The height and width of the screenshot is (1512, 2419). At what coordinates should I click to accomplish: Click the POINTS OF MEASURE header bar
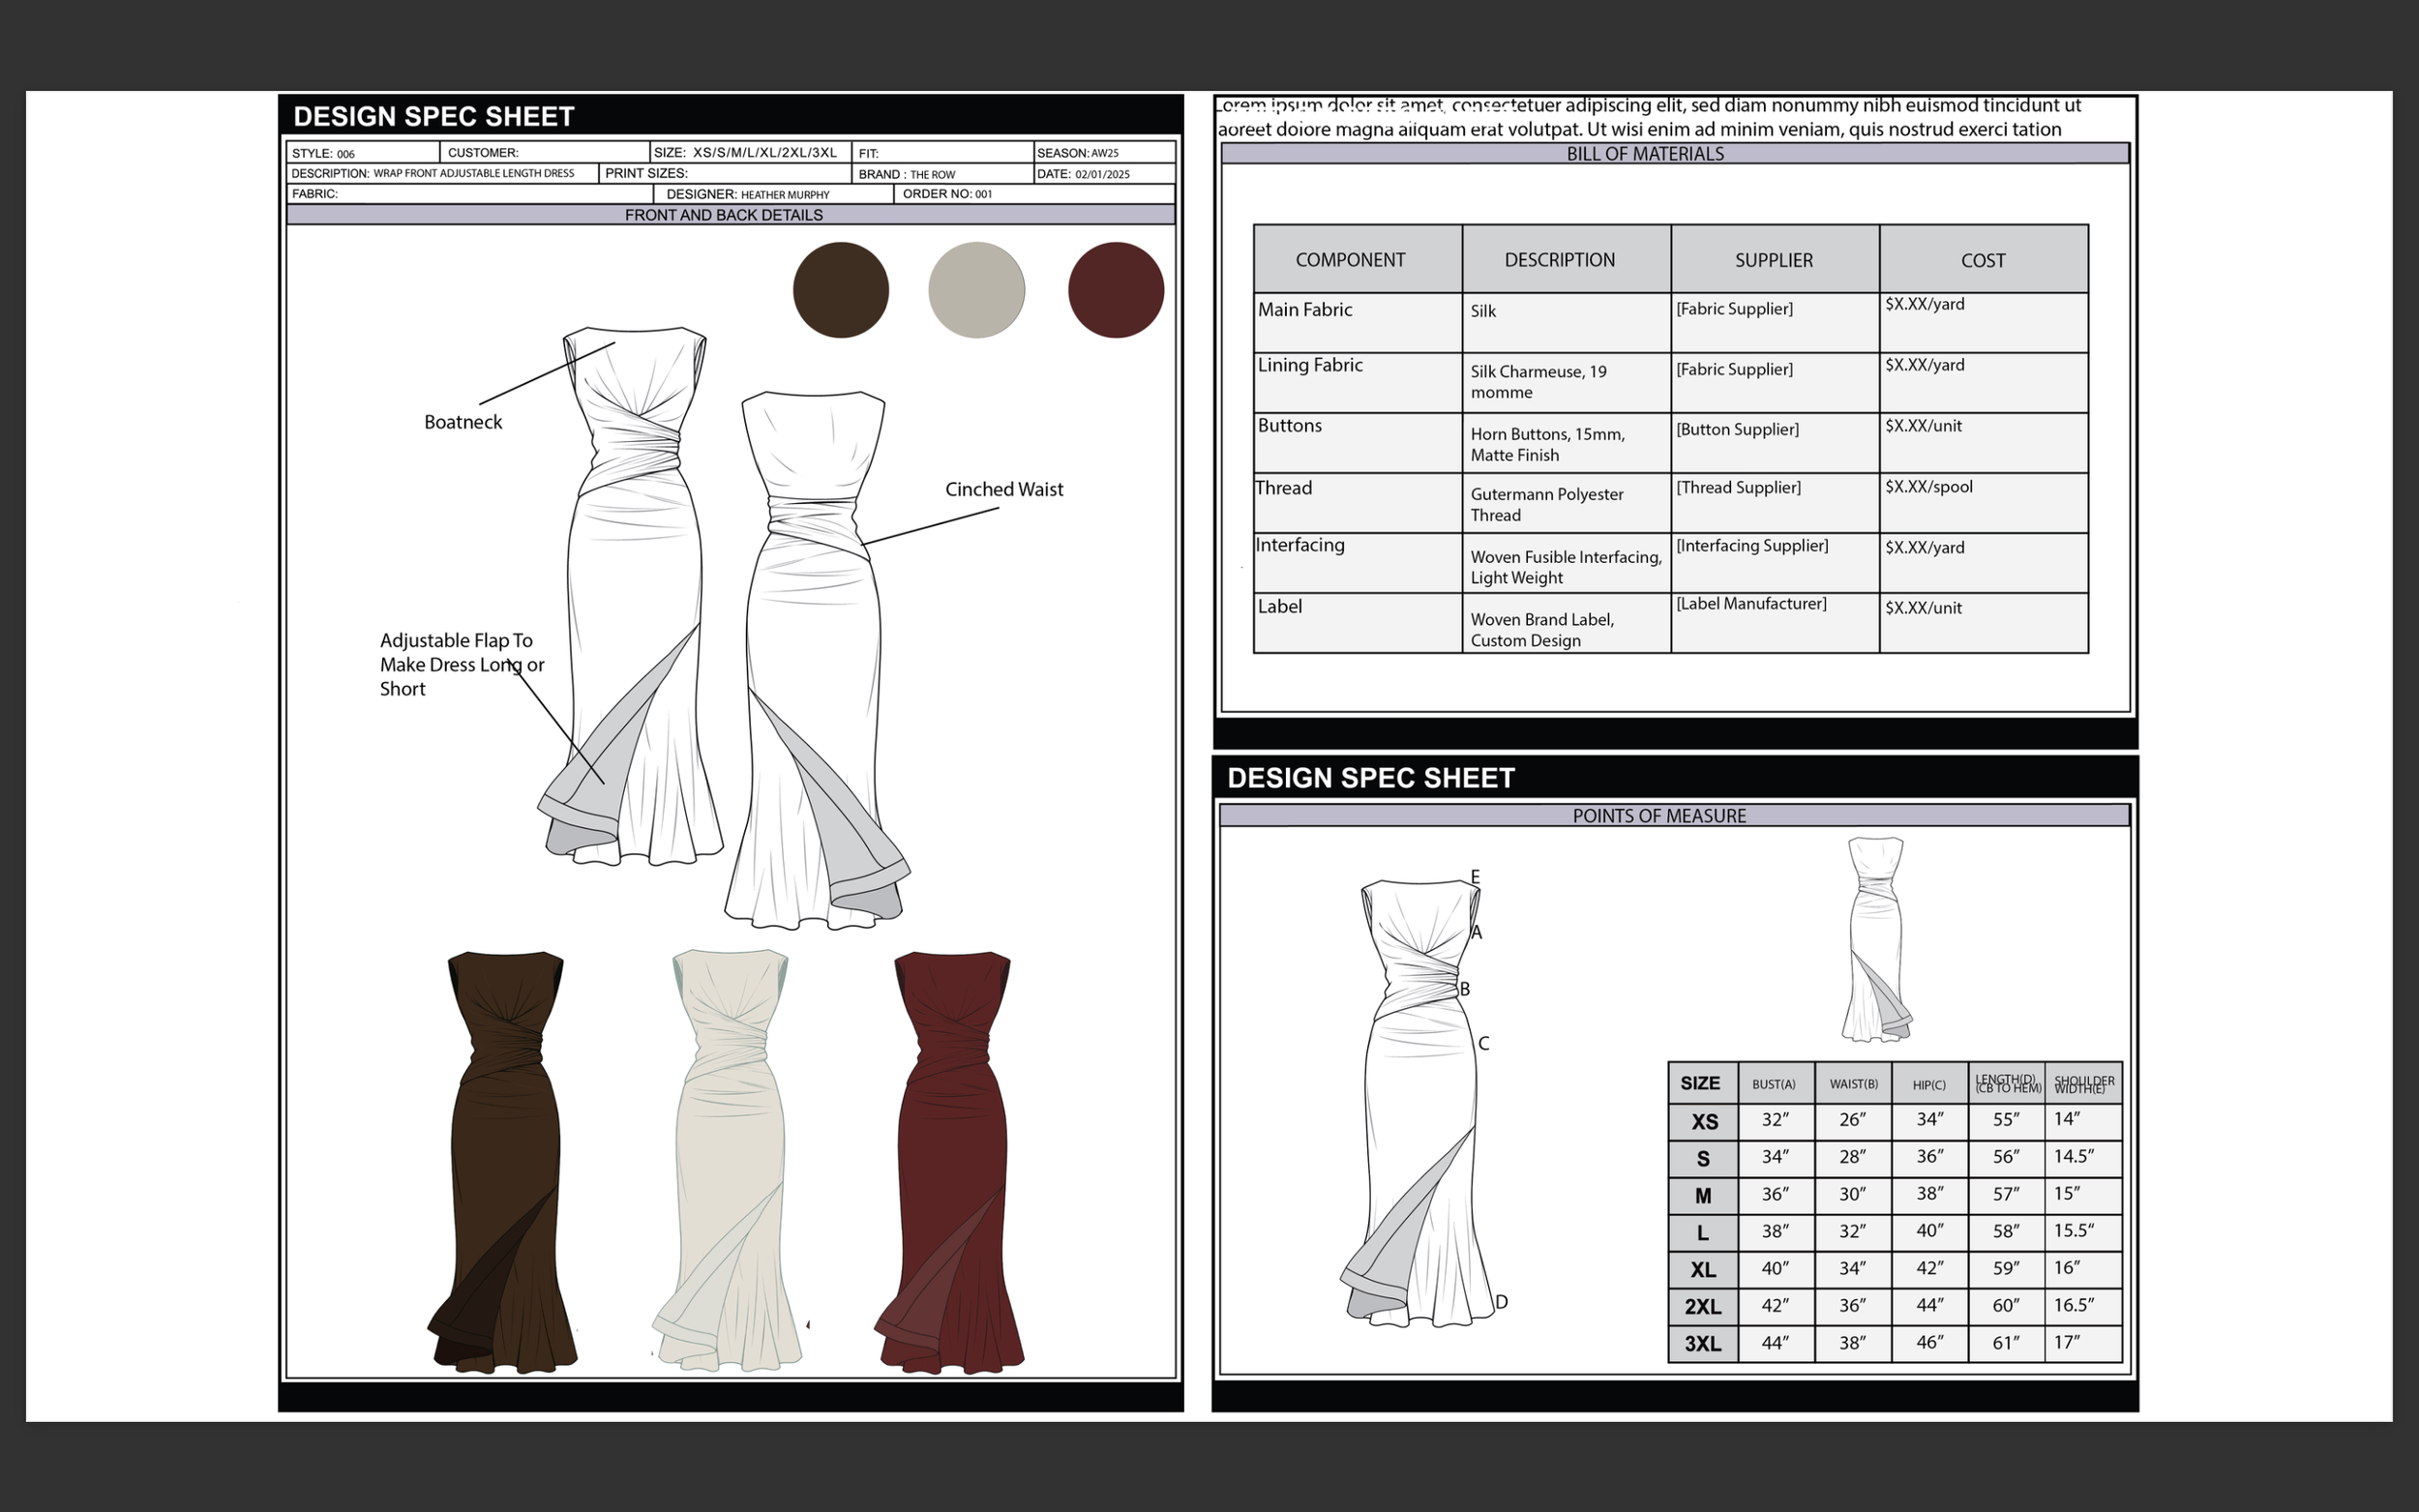point(1658,816)
